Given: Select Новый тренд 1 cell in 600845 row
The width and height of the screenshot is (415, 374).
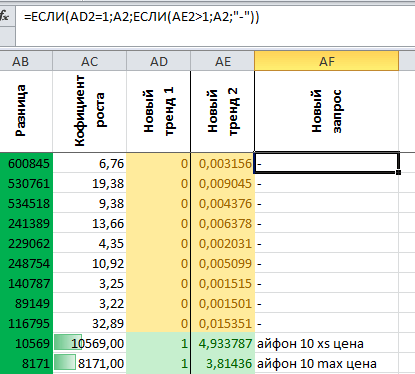Looking at the screenshot, I should pos(158,163).
